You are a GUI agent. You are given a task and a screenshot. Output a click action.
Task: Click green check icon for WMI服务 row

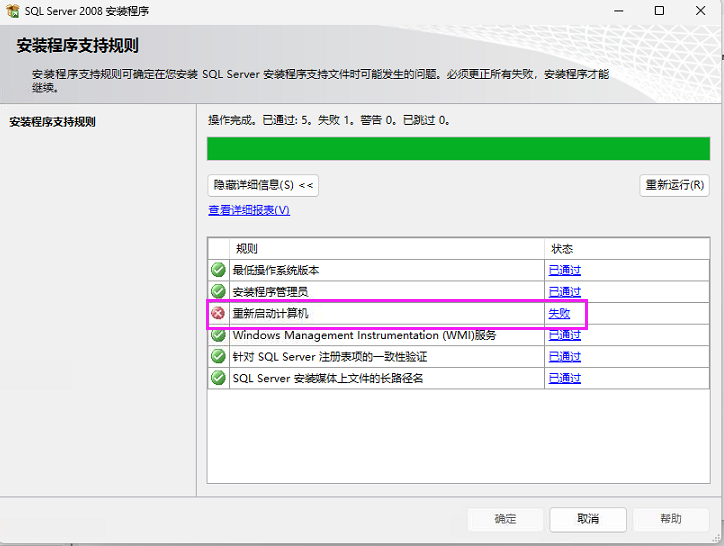click(x=218, y=335)
